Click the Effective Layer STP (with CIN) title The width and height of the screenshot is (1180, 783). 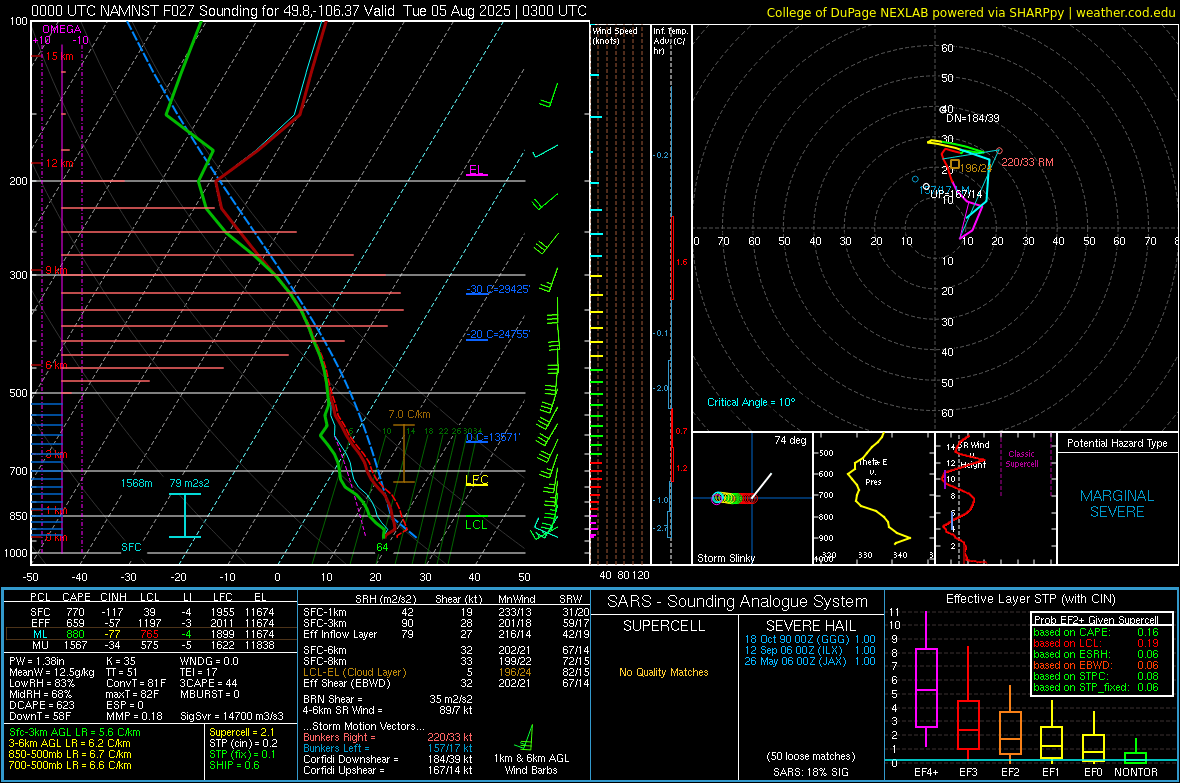[x=1031, y=599]
